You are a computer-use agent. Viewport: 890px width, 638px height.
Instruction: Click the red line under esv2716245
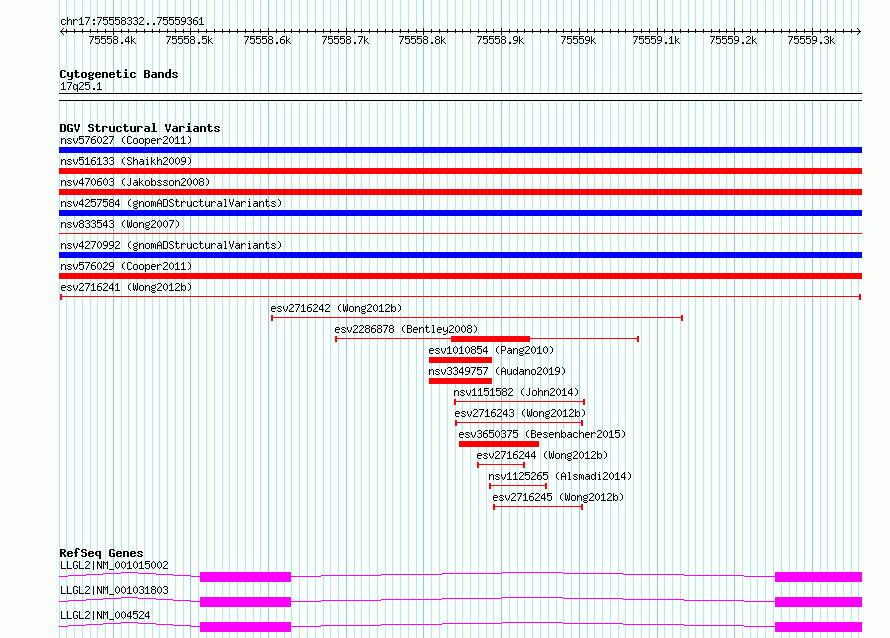pos(538,507)
